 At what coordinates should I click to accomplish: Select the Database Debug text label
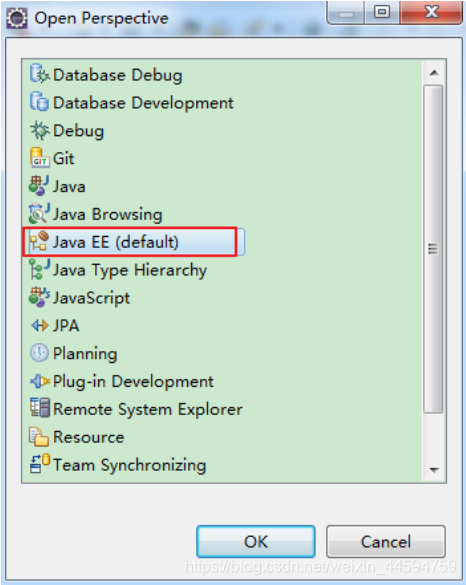[118, 75]
